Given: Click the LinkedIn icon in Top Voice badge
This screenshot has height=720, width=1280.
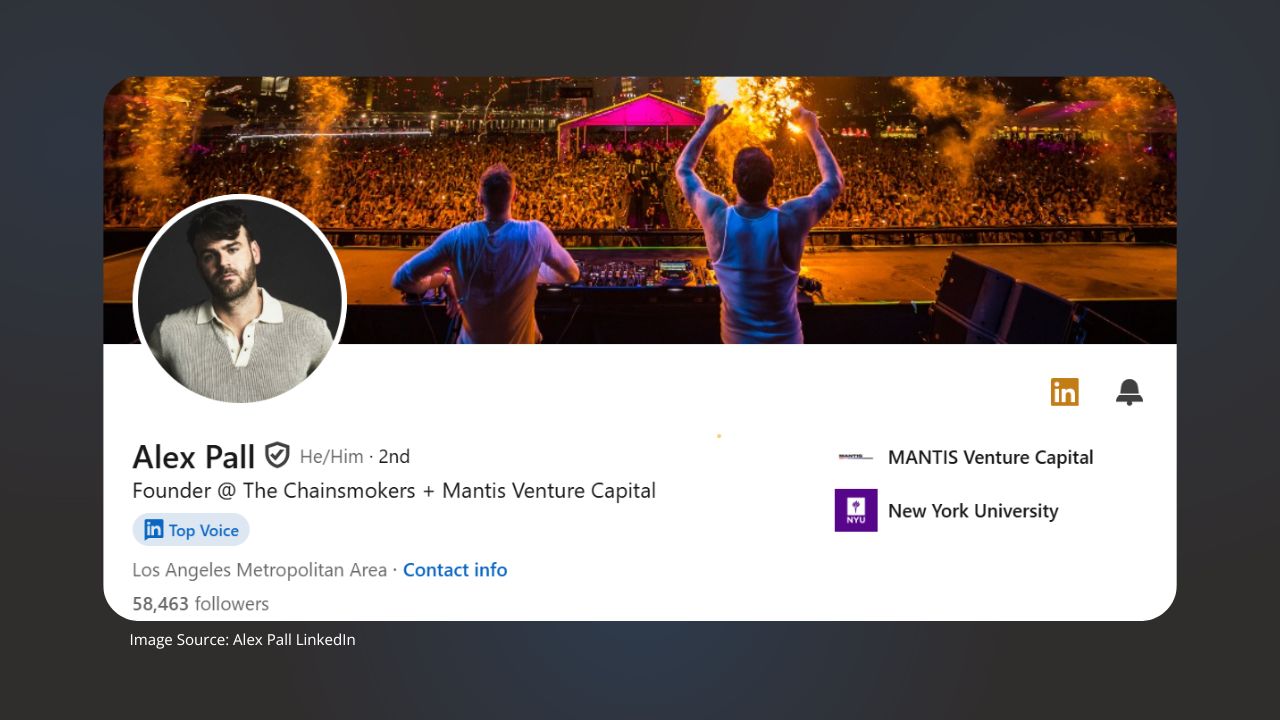Looking at the screenshot, I should (x=154, y=530).
